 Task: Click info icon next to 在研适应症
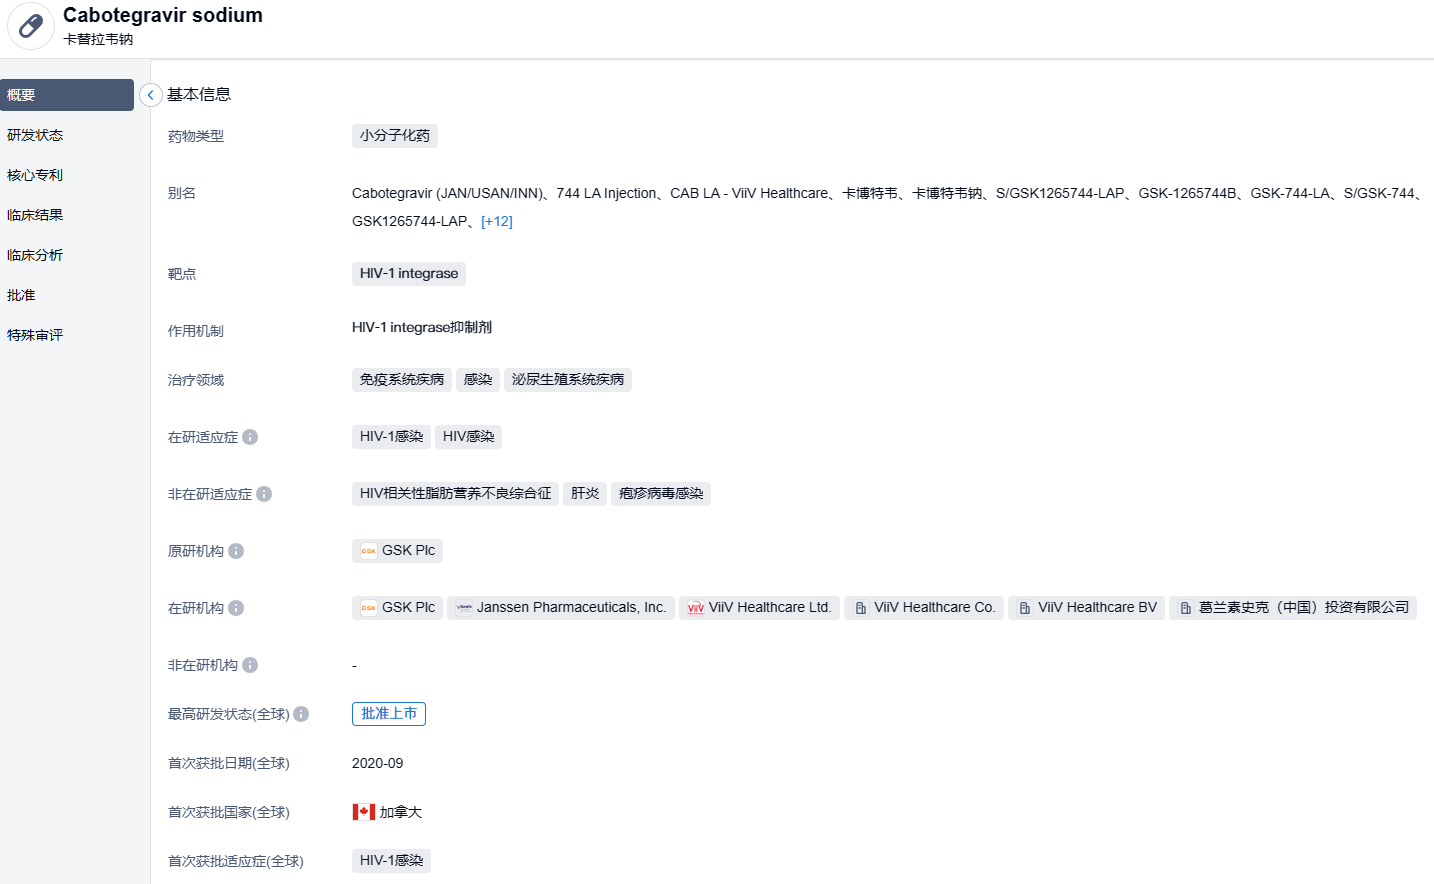tap(250, 437)
